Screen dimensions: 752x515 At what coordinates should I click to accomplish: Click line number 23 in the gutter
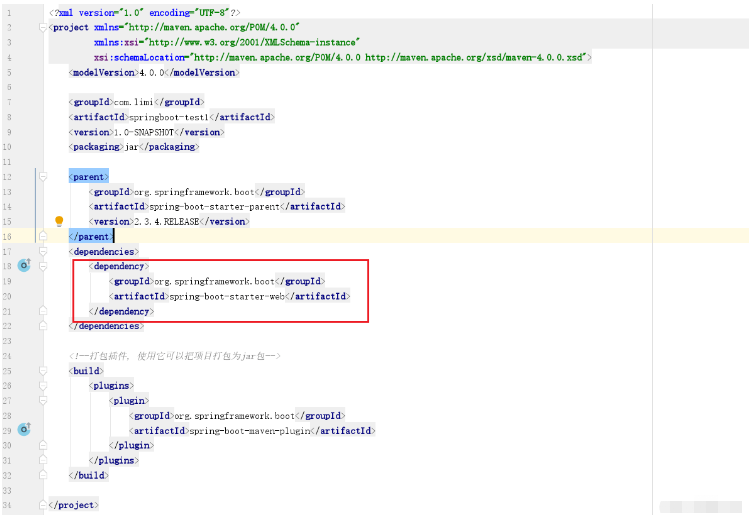pos(7,341)
